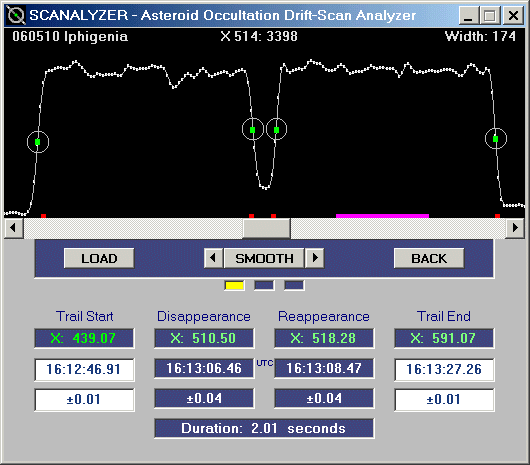Decrease smoothing with the left arrow
Viewport: 530px width, 465px height.
point(213,259)
